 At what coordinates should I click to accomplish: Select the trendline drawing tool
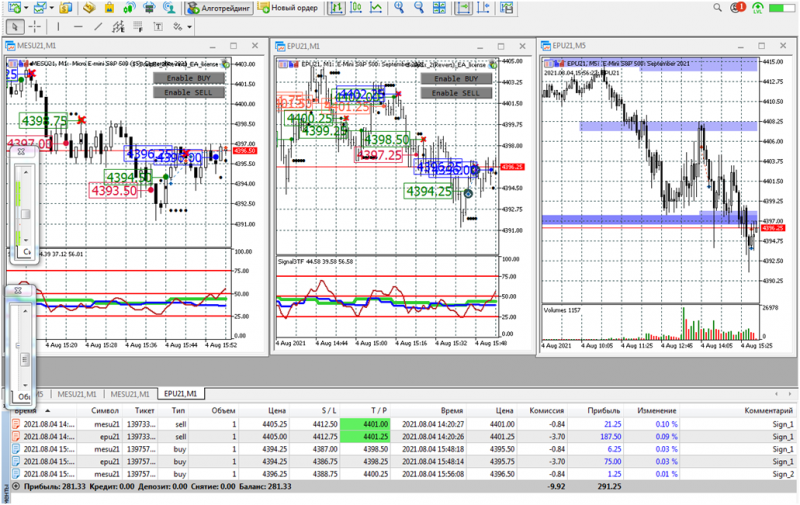98,27
